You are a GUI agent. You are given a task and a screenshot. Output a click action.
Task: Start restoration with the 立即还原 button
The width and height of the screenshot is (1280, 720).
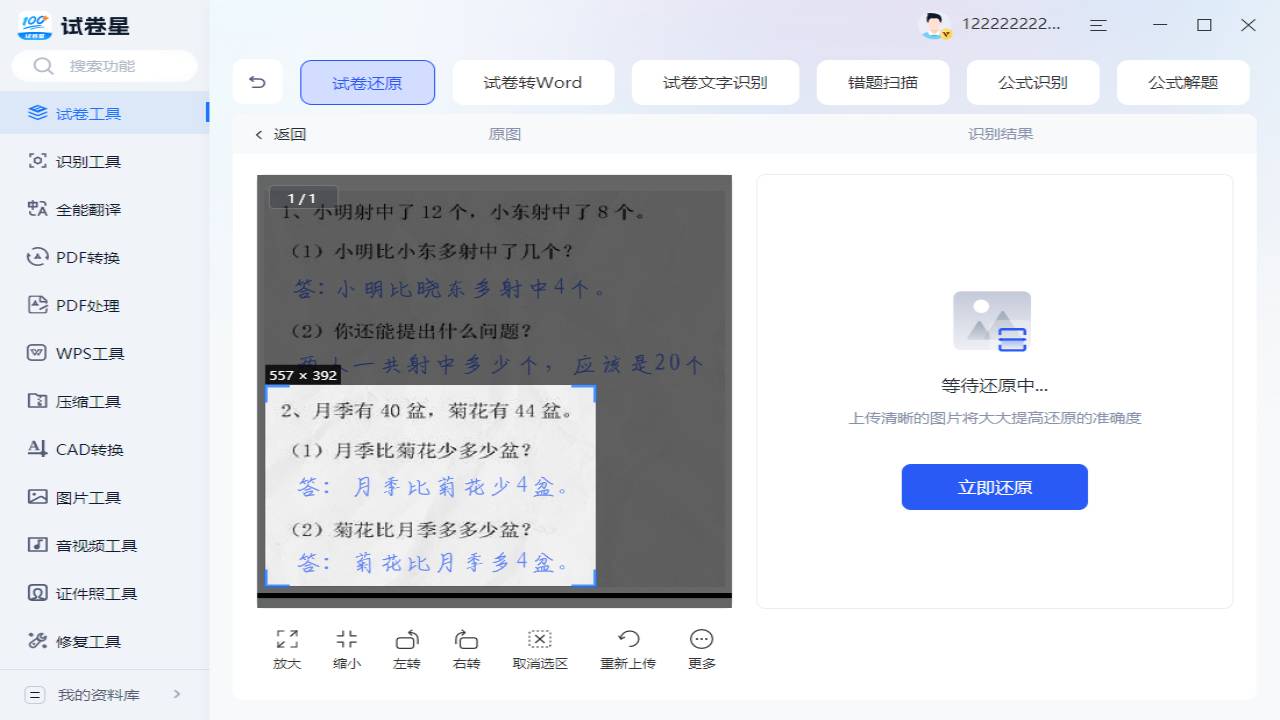tap(994, 487)
